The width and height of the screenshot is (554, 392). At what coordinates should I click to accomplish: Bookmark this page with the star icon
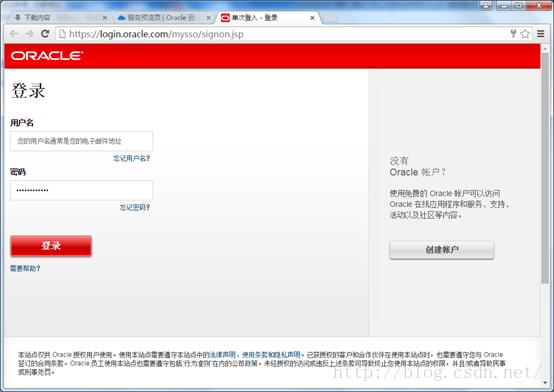click(525, 34)
